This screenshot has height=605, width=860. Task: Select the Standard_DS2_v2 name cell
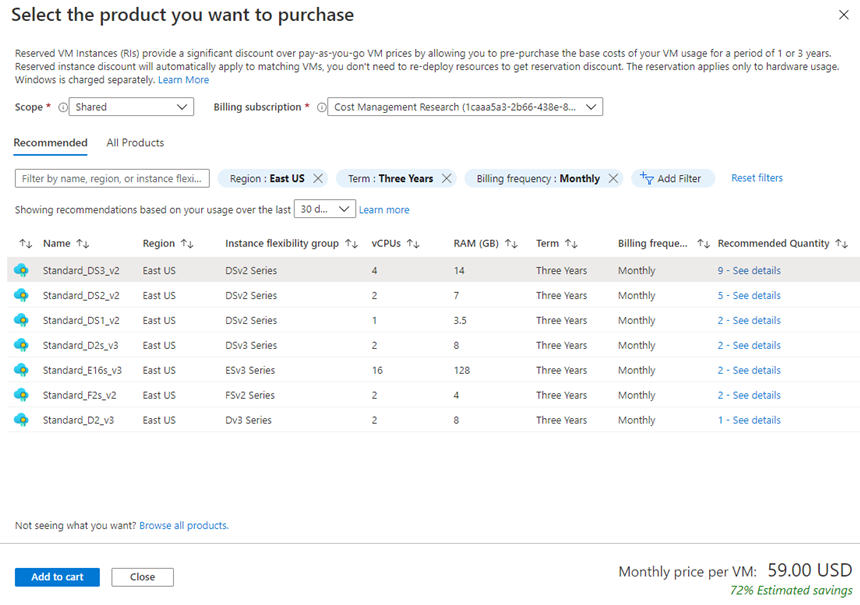coord(81,295)
